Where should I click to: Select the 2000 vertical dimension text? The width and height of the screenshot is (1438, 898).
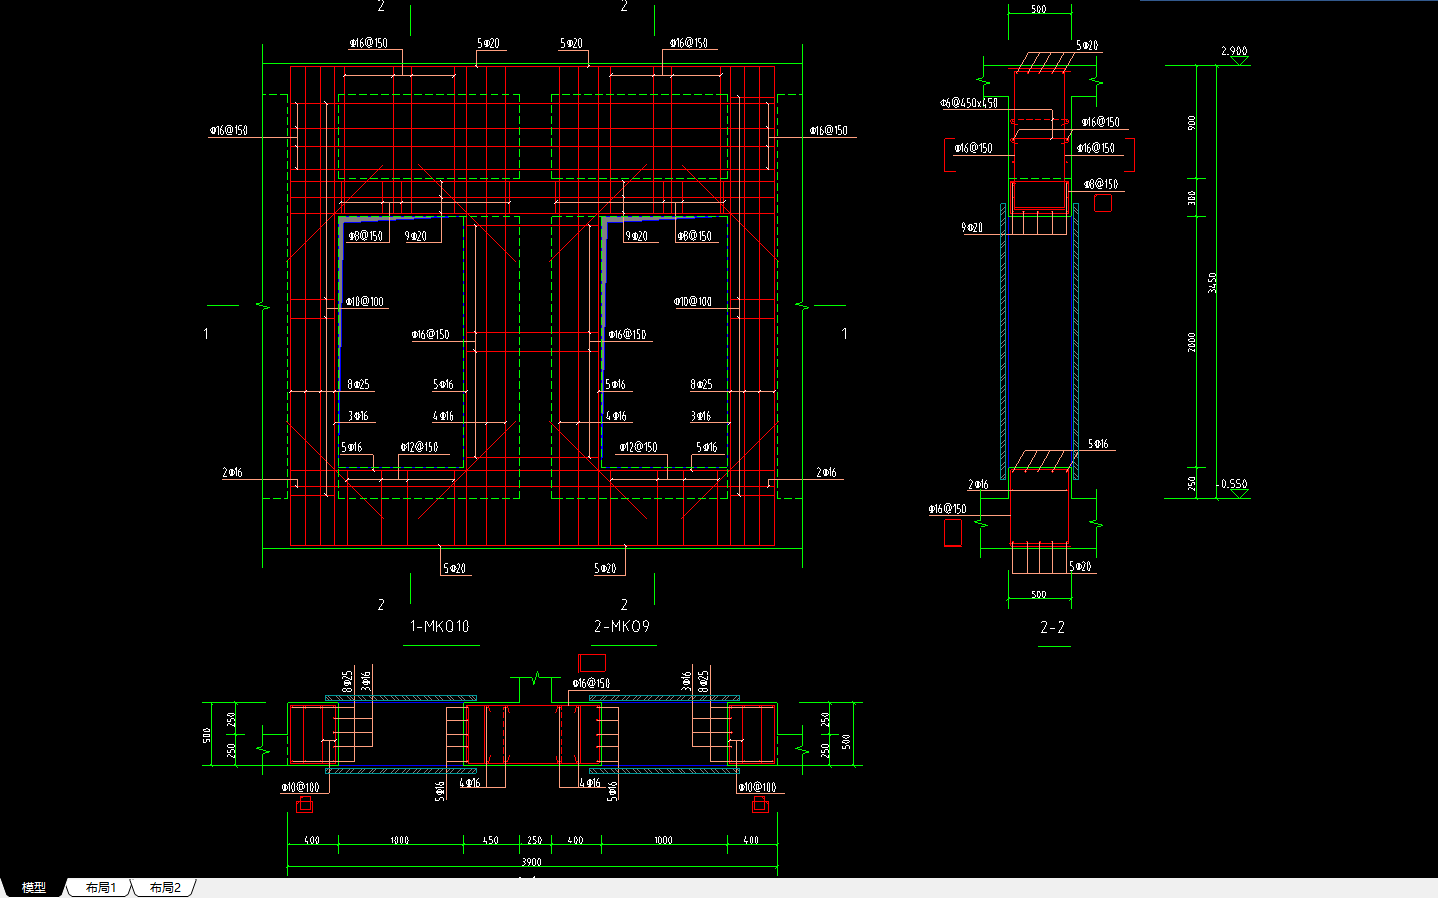(x=1192, y=342)
